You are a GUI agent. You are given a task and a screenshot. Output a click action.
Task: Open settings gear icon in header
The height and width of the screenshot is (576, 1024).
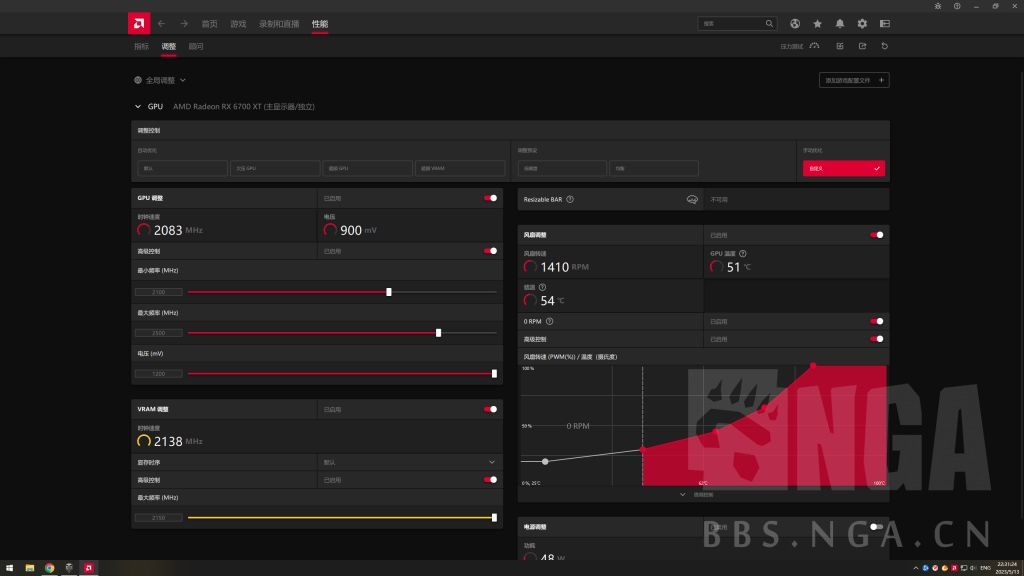[x=862, y=23]
